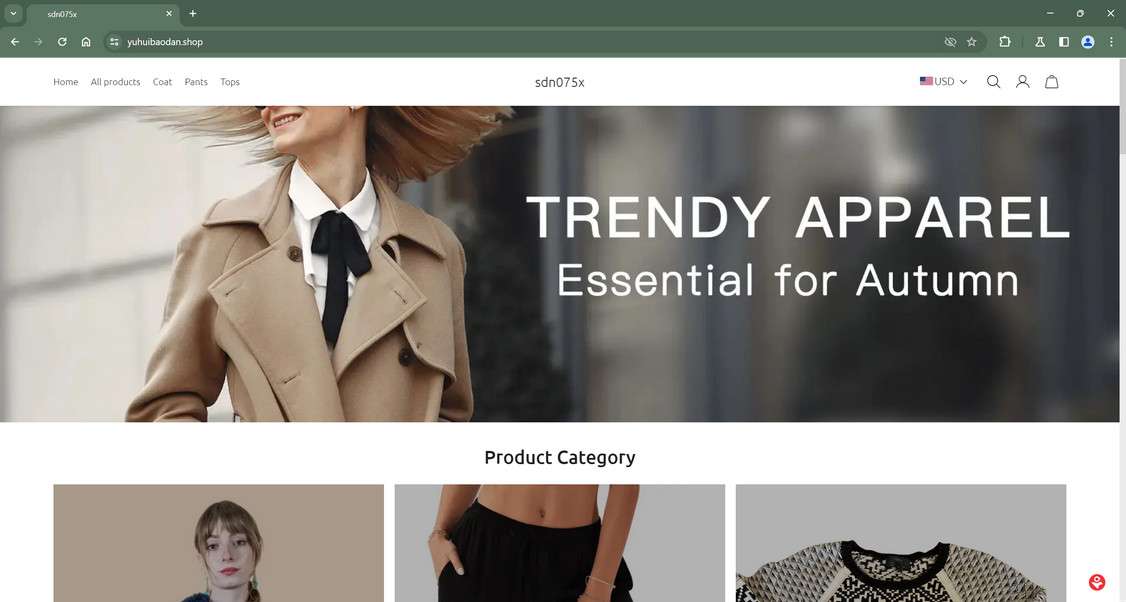Open the black pants category thumbnail
Screen dimensions: 1126x602
[559, 543]
